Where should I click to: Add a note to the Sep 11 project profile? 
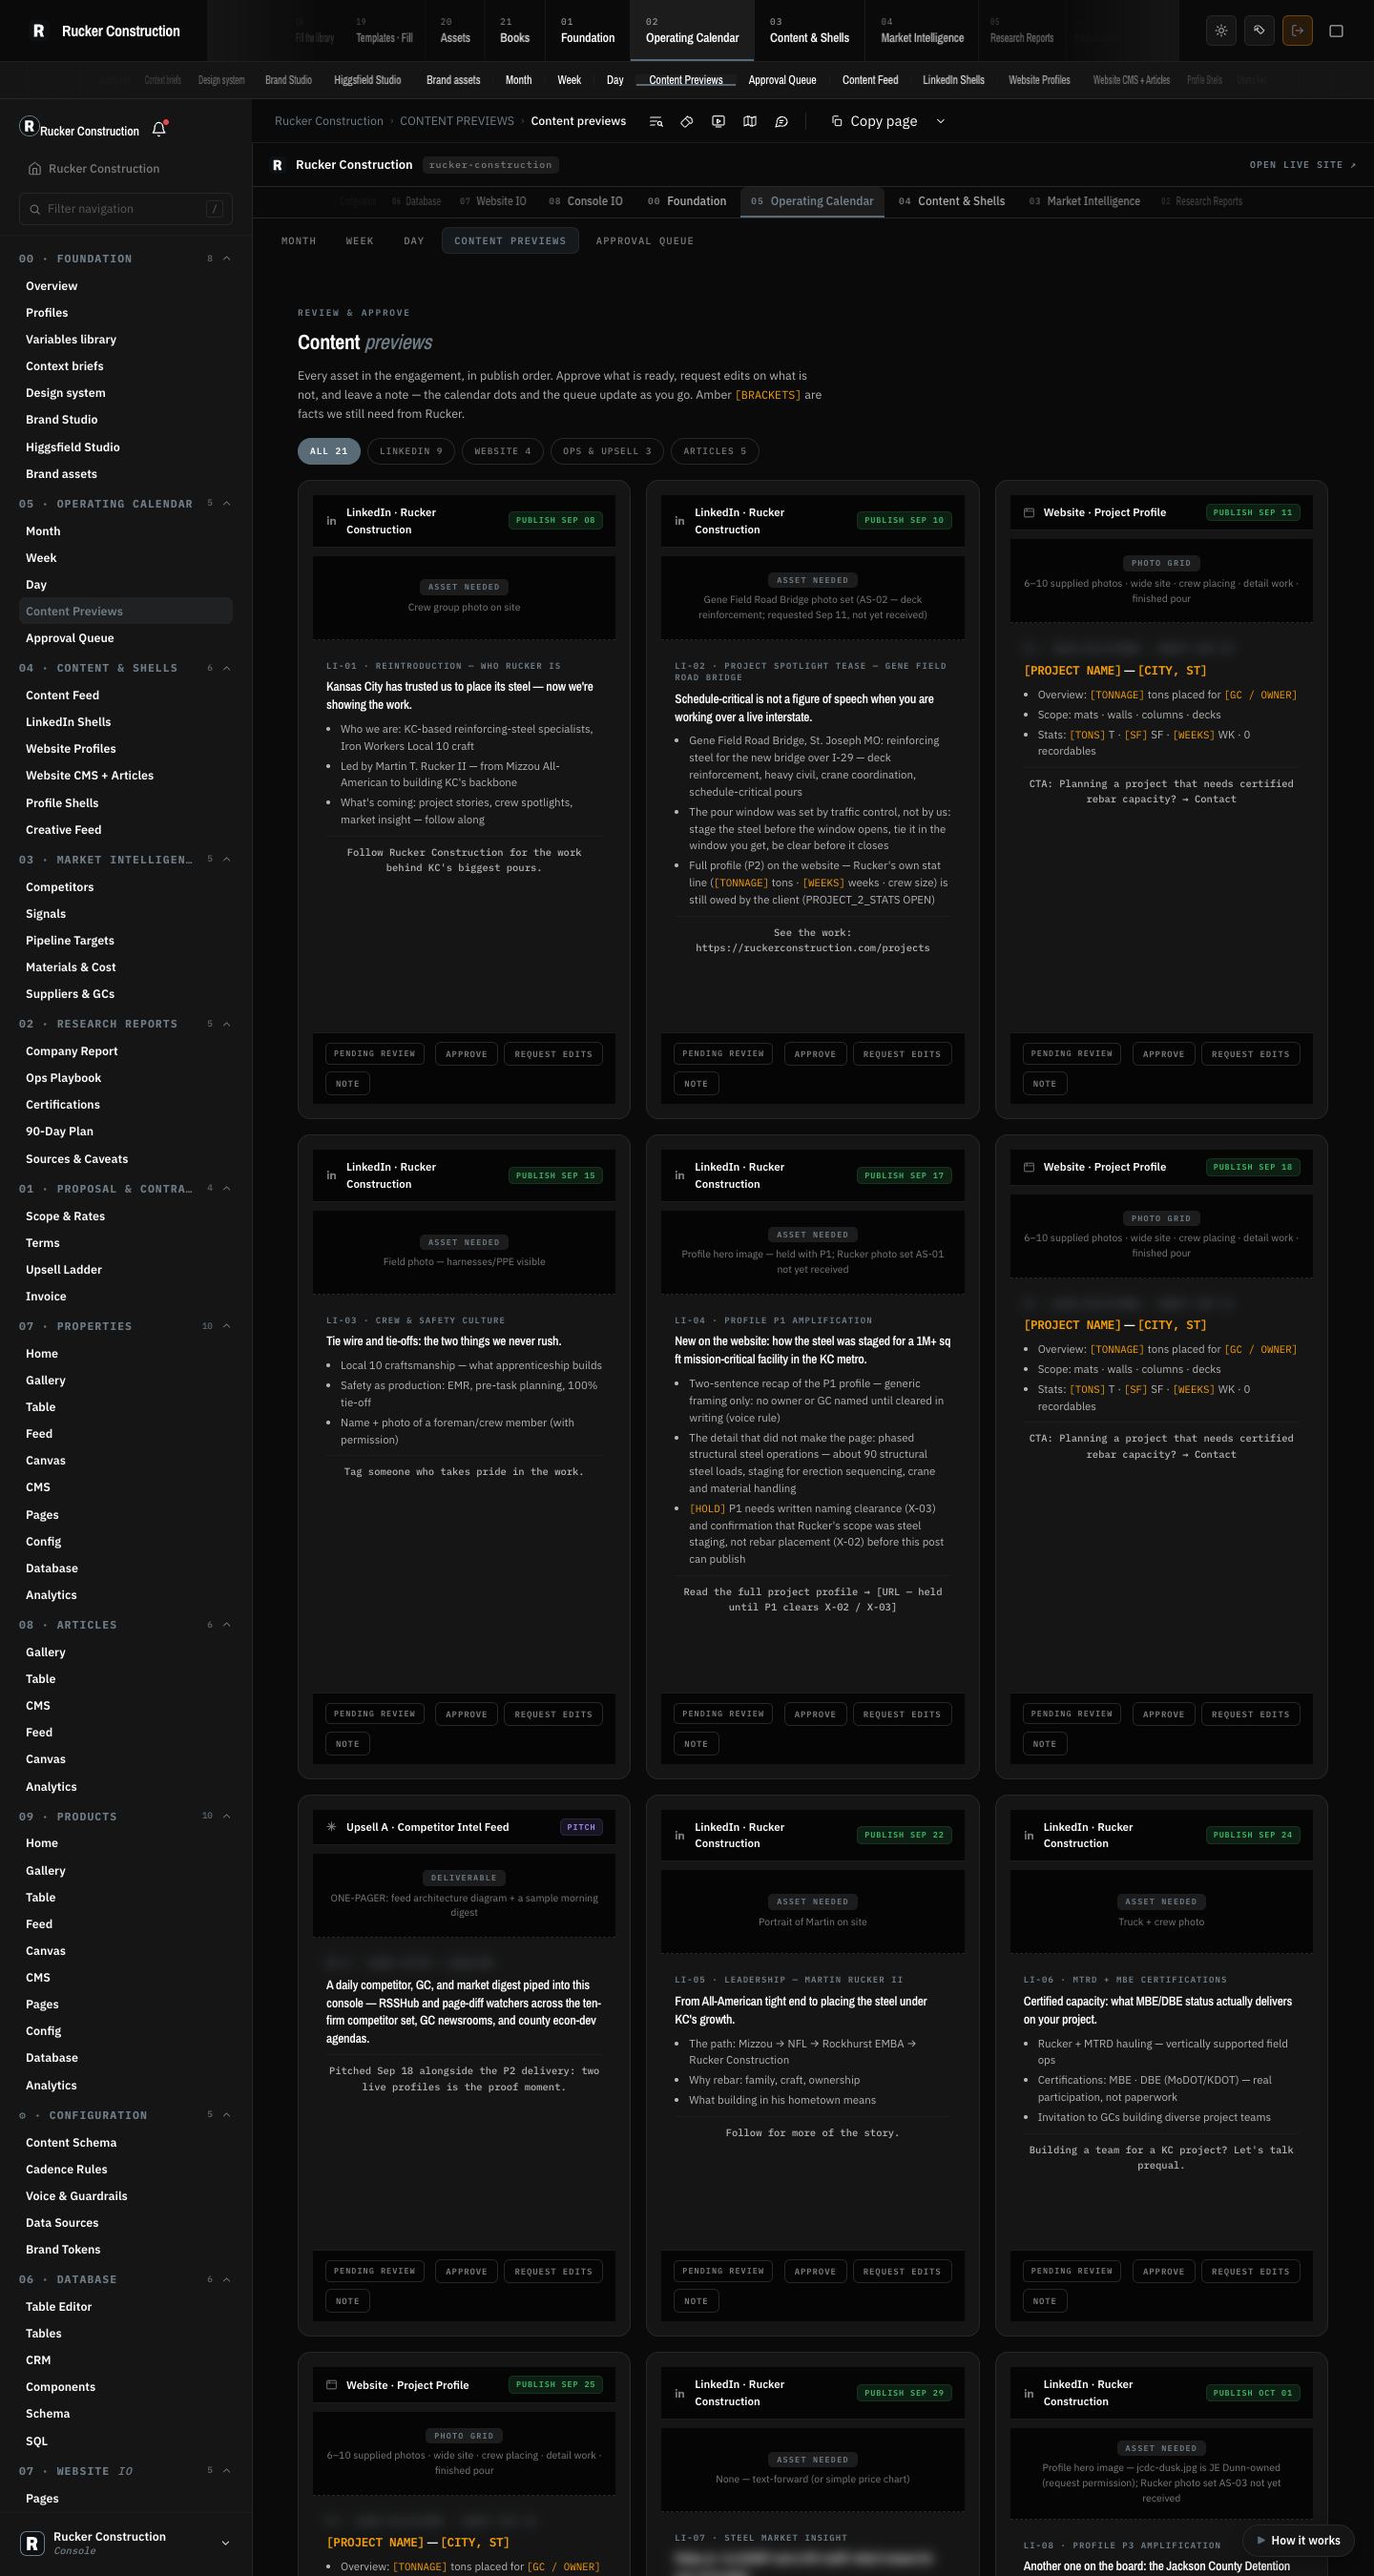tap(1044, 1084)
